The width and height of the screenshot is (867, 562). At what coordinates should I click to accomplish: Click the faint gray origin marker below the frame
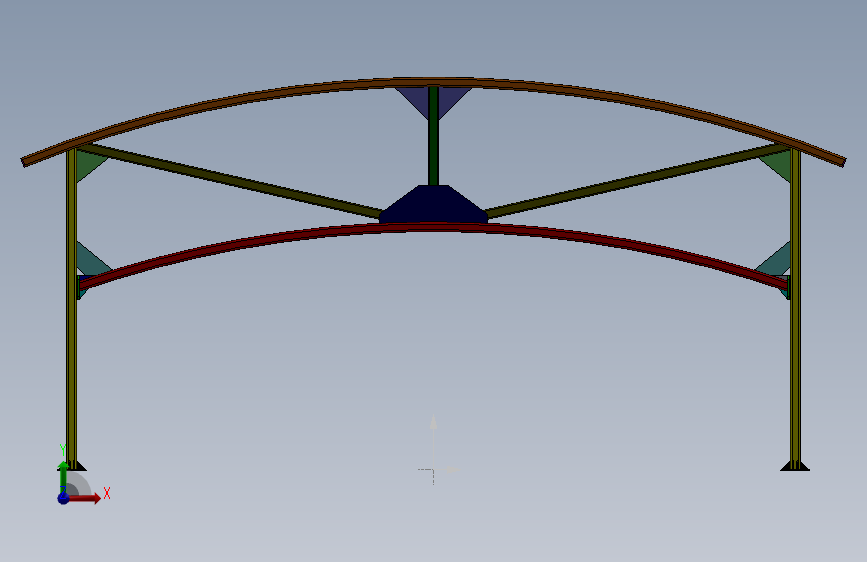(x=435, y=469)
